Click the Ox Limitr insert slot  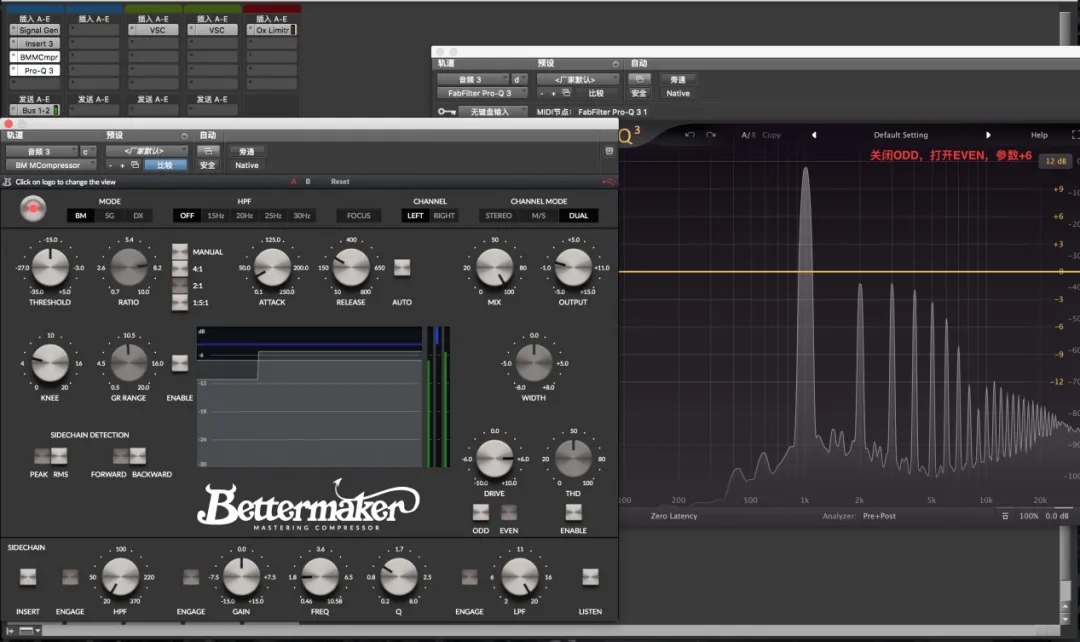coord(272,30)
